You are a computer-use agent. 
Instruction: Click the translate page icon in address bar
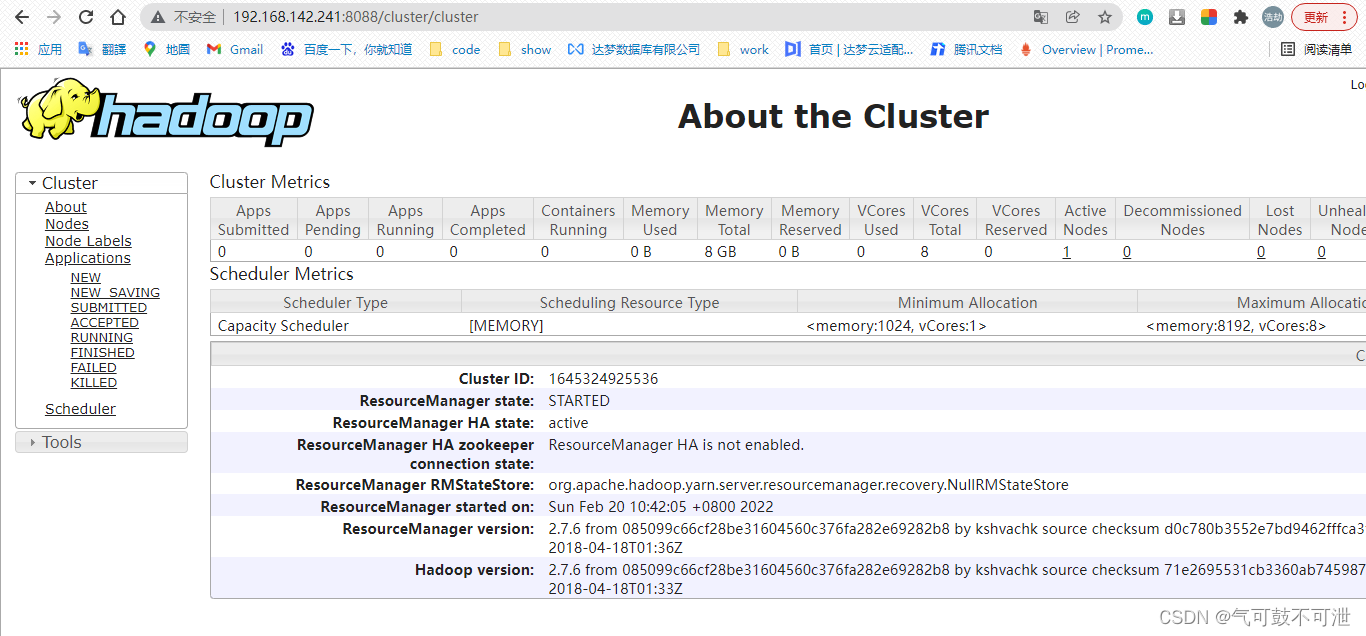coord(1041,17)
